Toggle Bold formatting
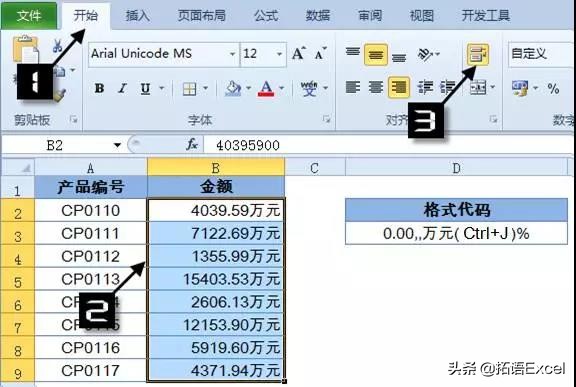The width and height of the screenshot is (576, 387). click(99, 88)
